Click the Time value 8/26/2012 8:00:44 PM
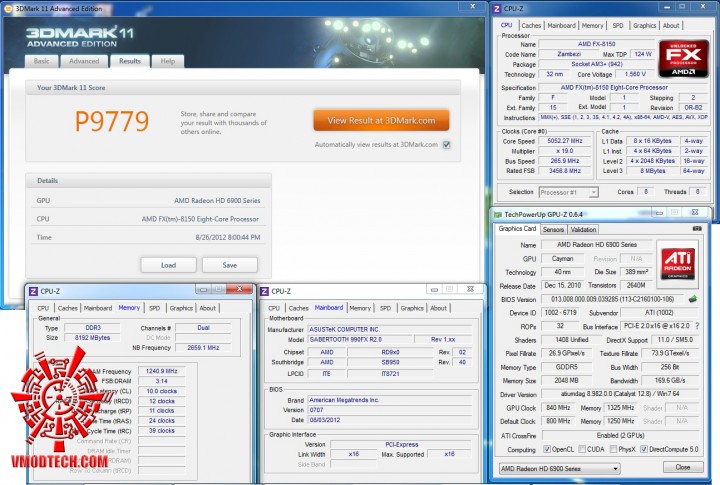 [x=228, y=237]
